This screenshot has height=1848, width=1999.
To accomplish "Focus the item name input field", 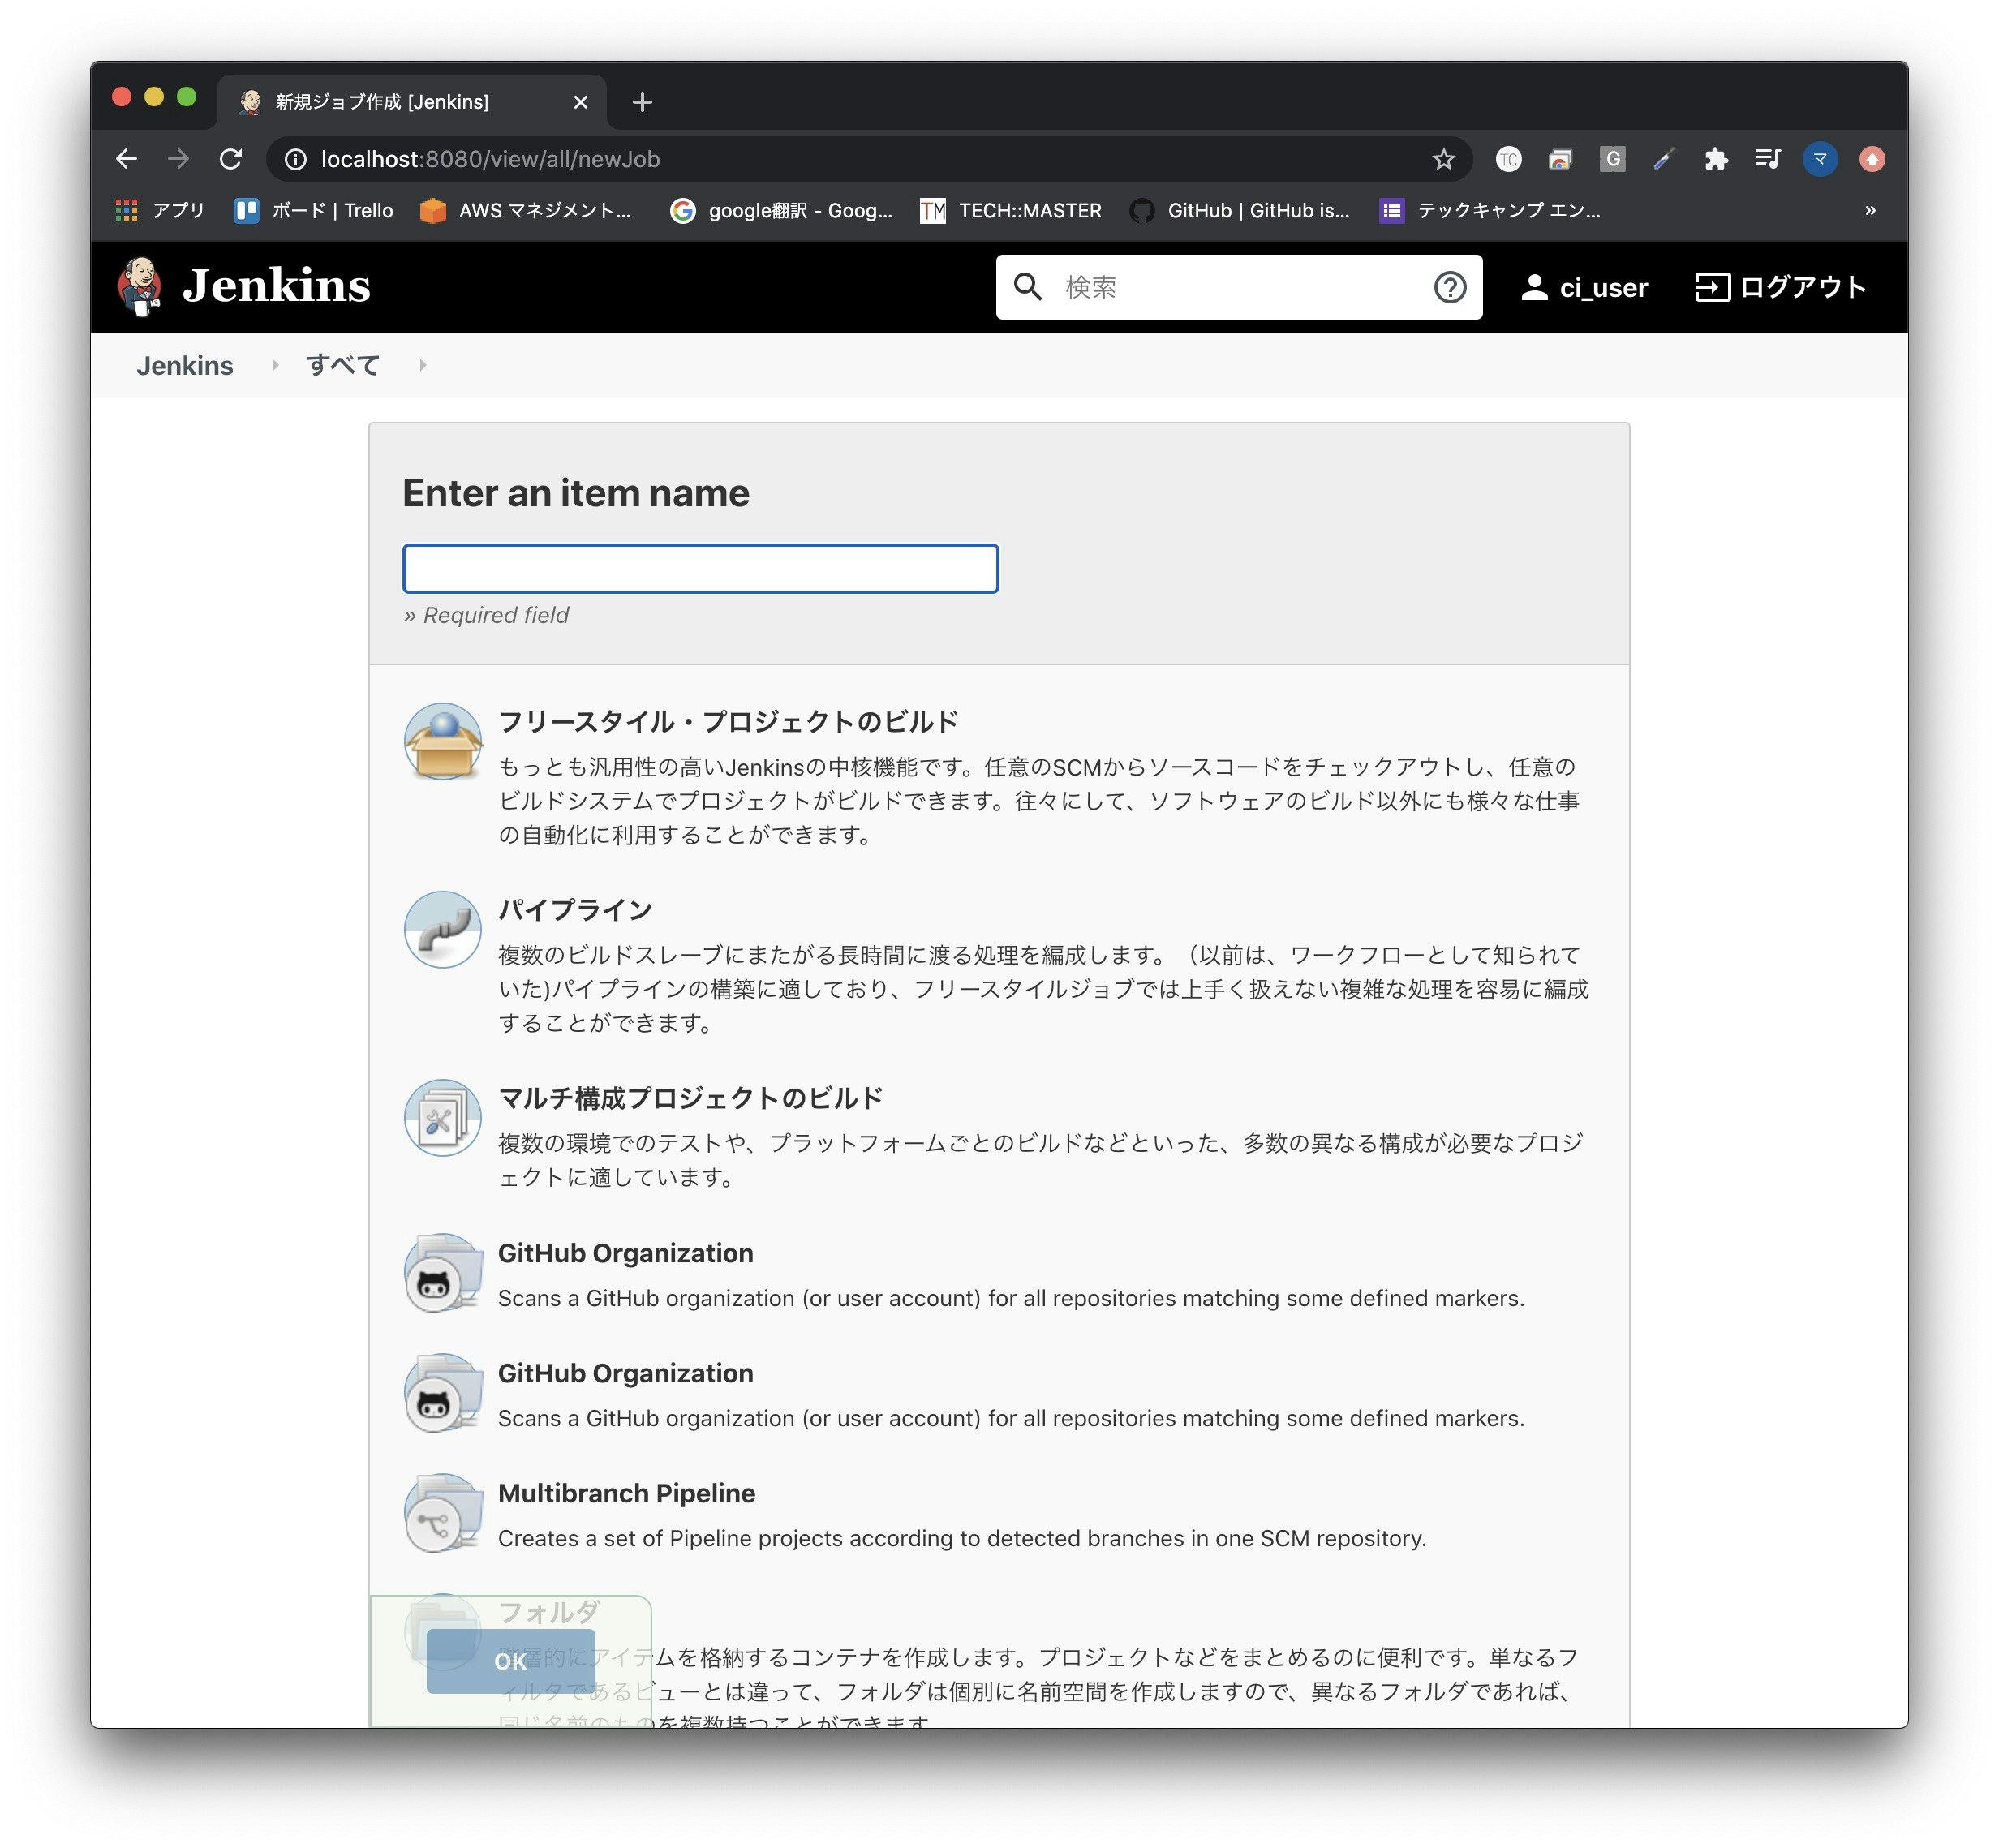I will pyautogui.click(x=700, y=569).
